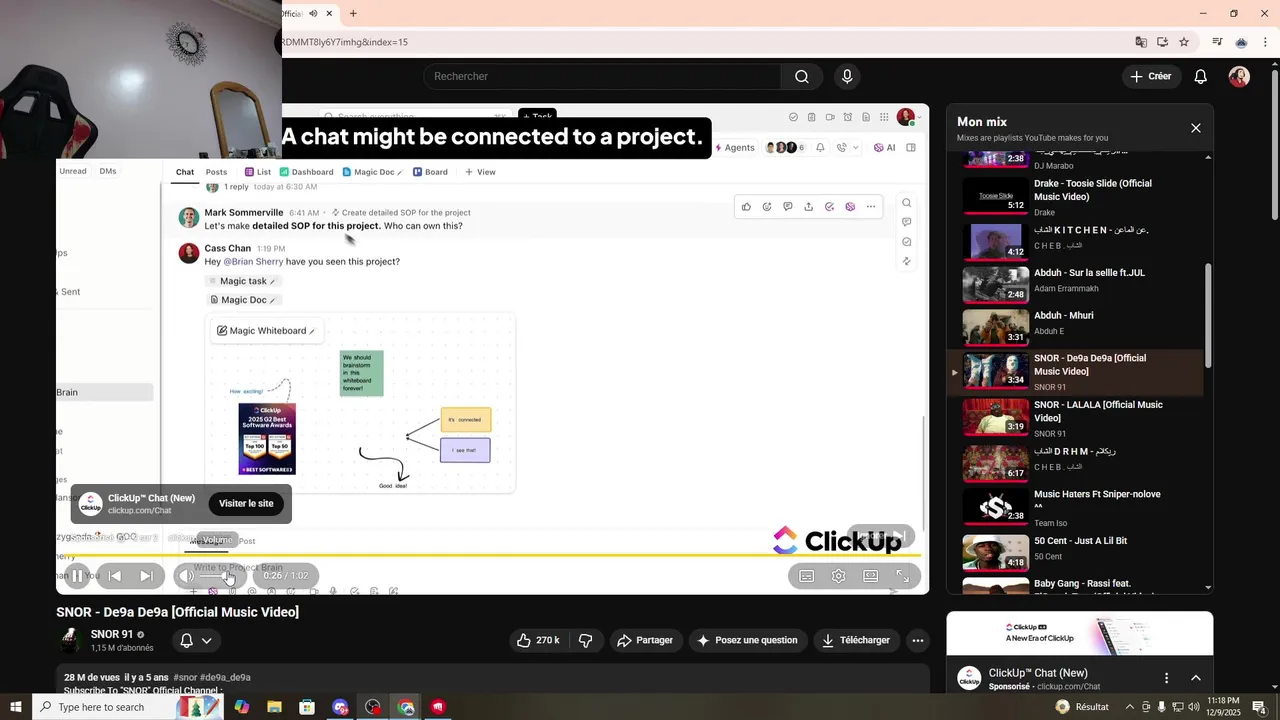Viewport: 1280px width, 720px height.
Task: Click the Visiter le site ad button
Action: [x=246, y=504]
